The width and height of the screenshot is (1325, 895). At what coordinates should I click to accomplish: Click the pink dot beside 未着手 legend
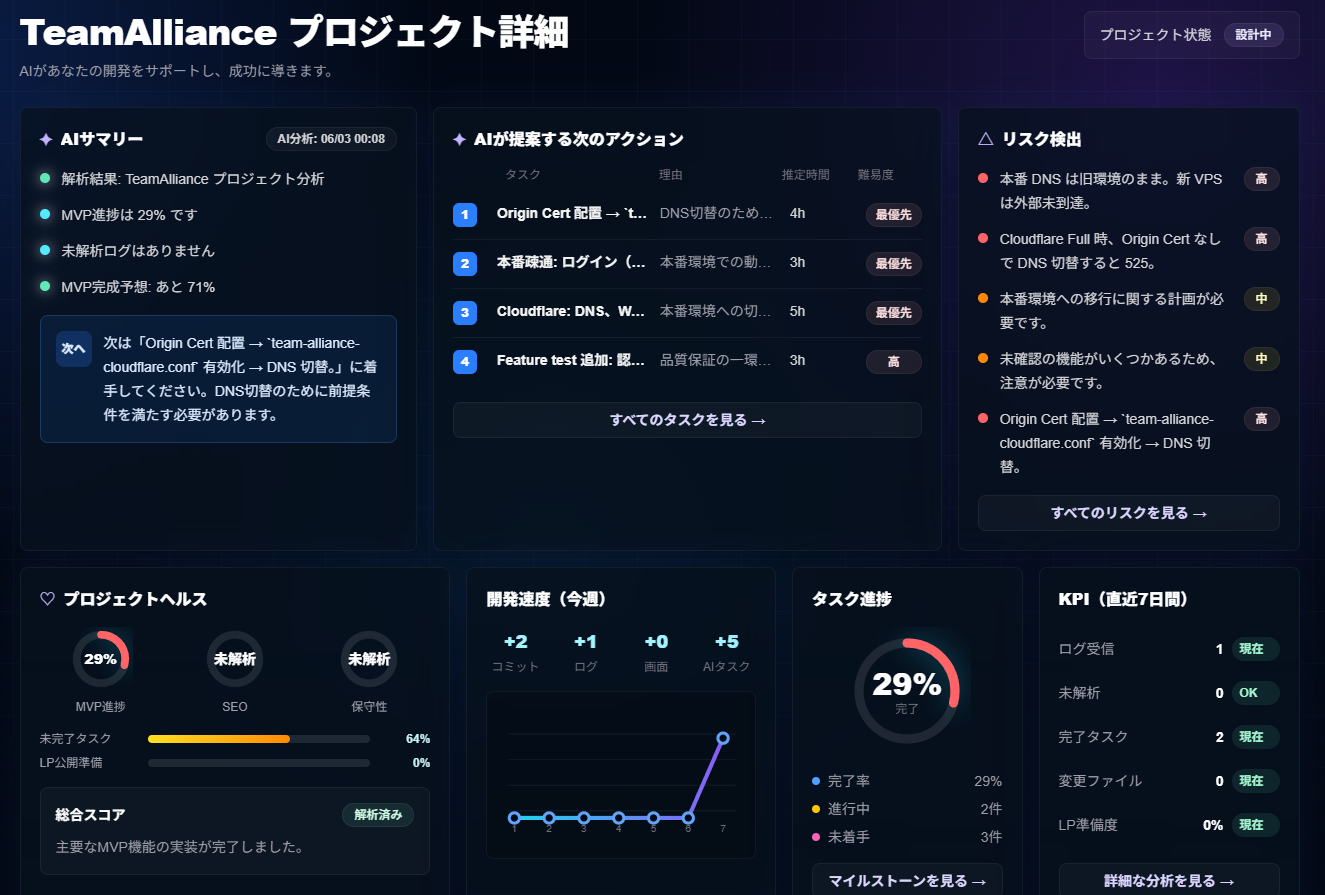(x=816, y=836)
